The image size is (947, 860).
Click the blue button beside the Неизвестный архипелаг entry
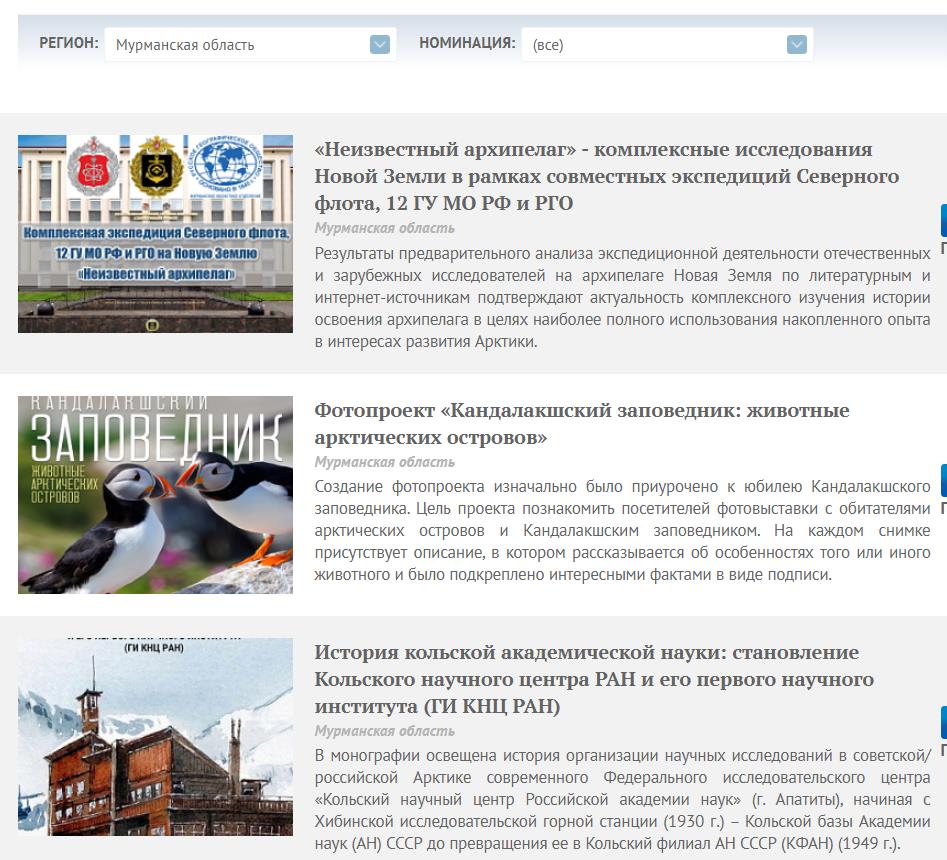943,220
